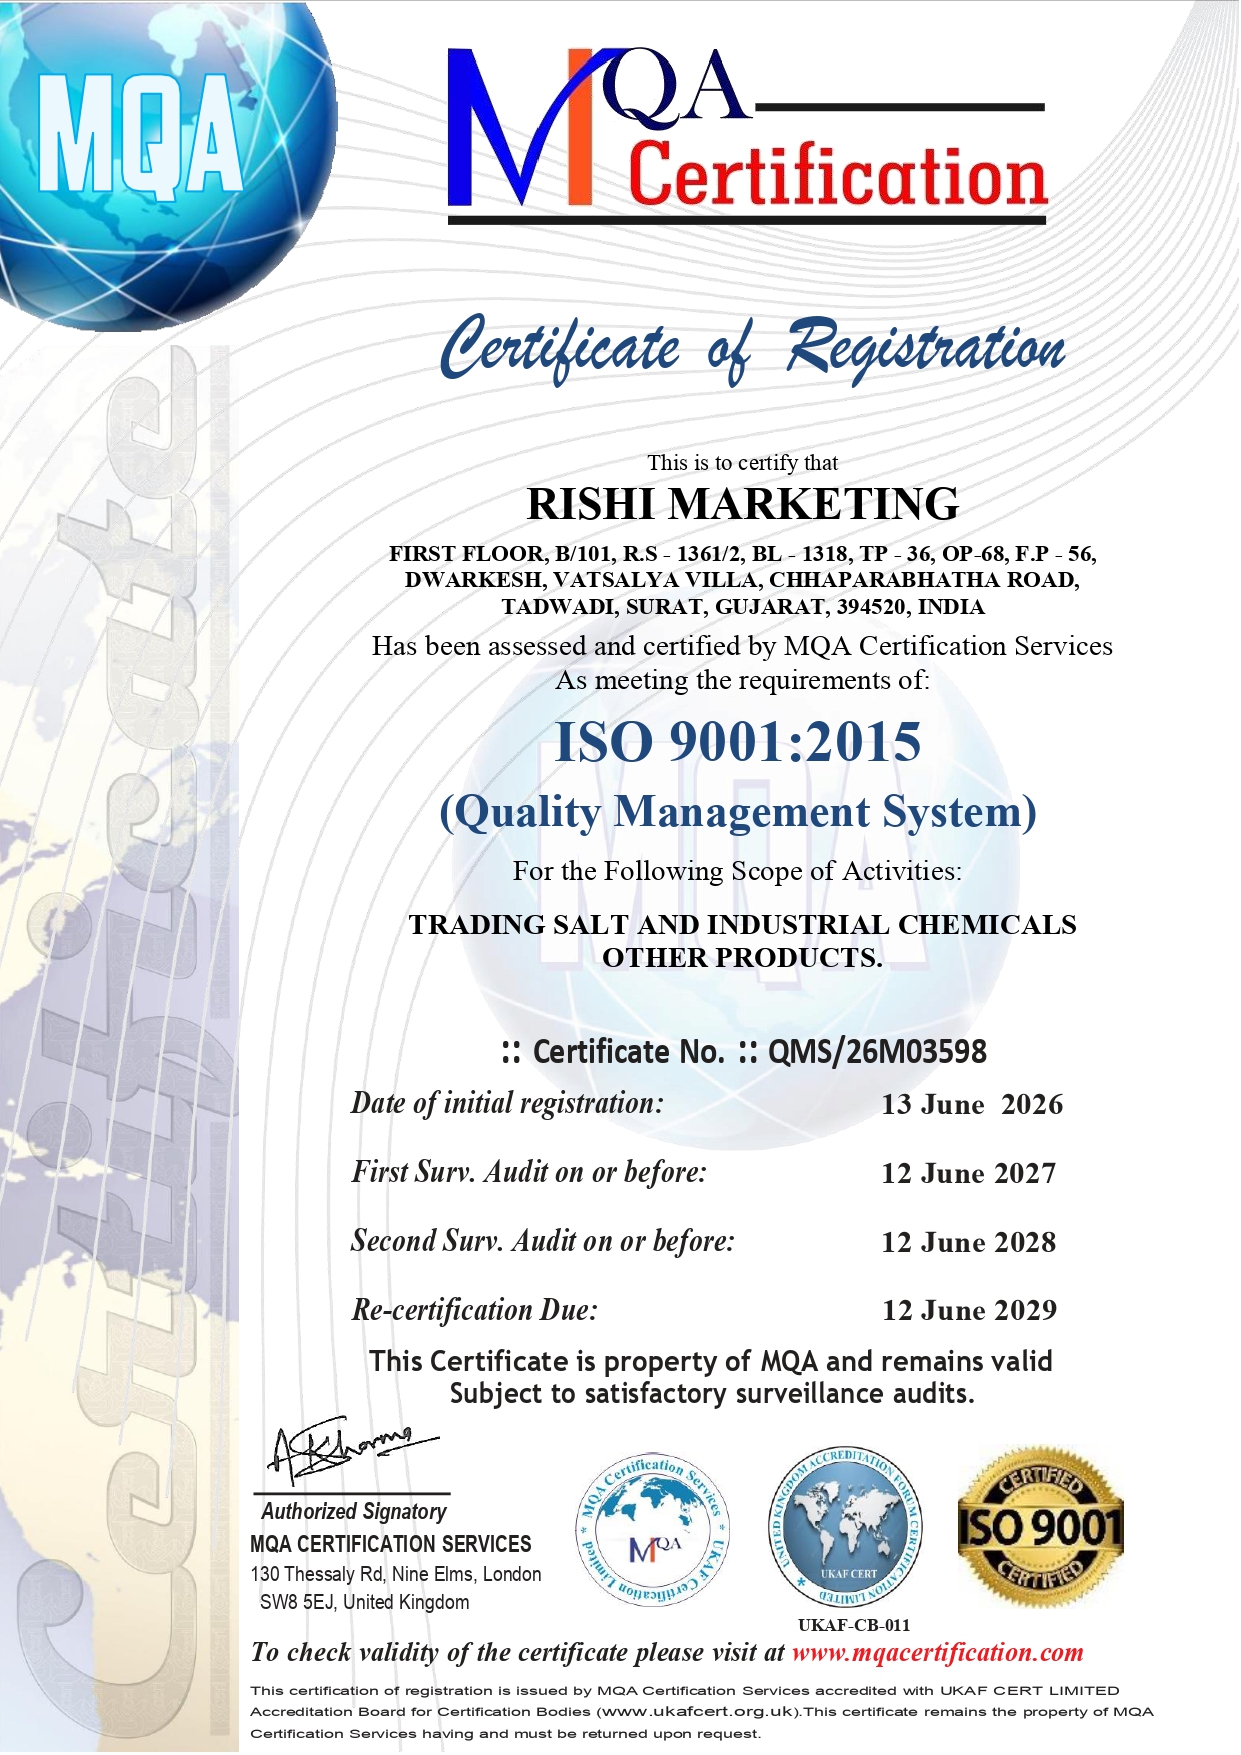Viewport: 1241px width, 1755px height.
Task: Click 'Subject to satisfactory surveillance audits.' line
Action: point(712,1394)
